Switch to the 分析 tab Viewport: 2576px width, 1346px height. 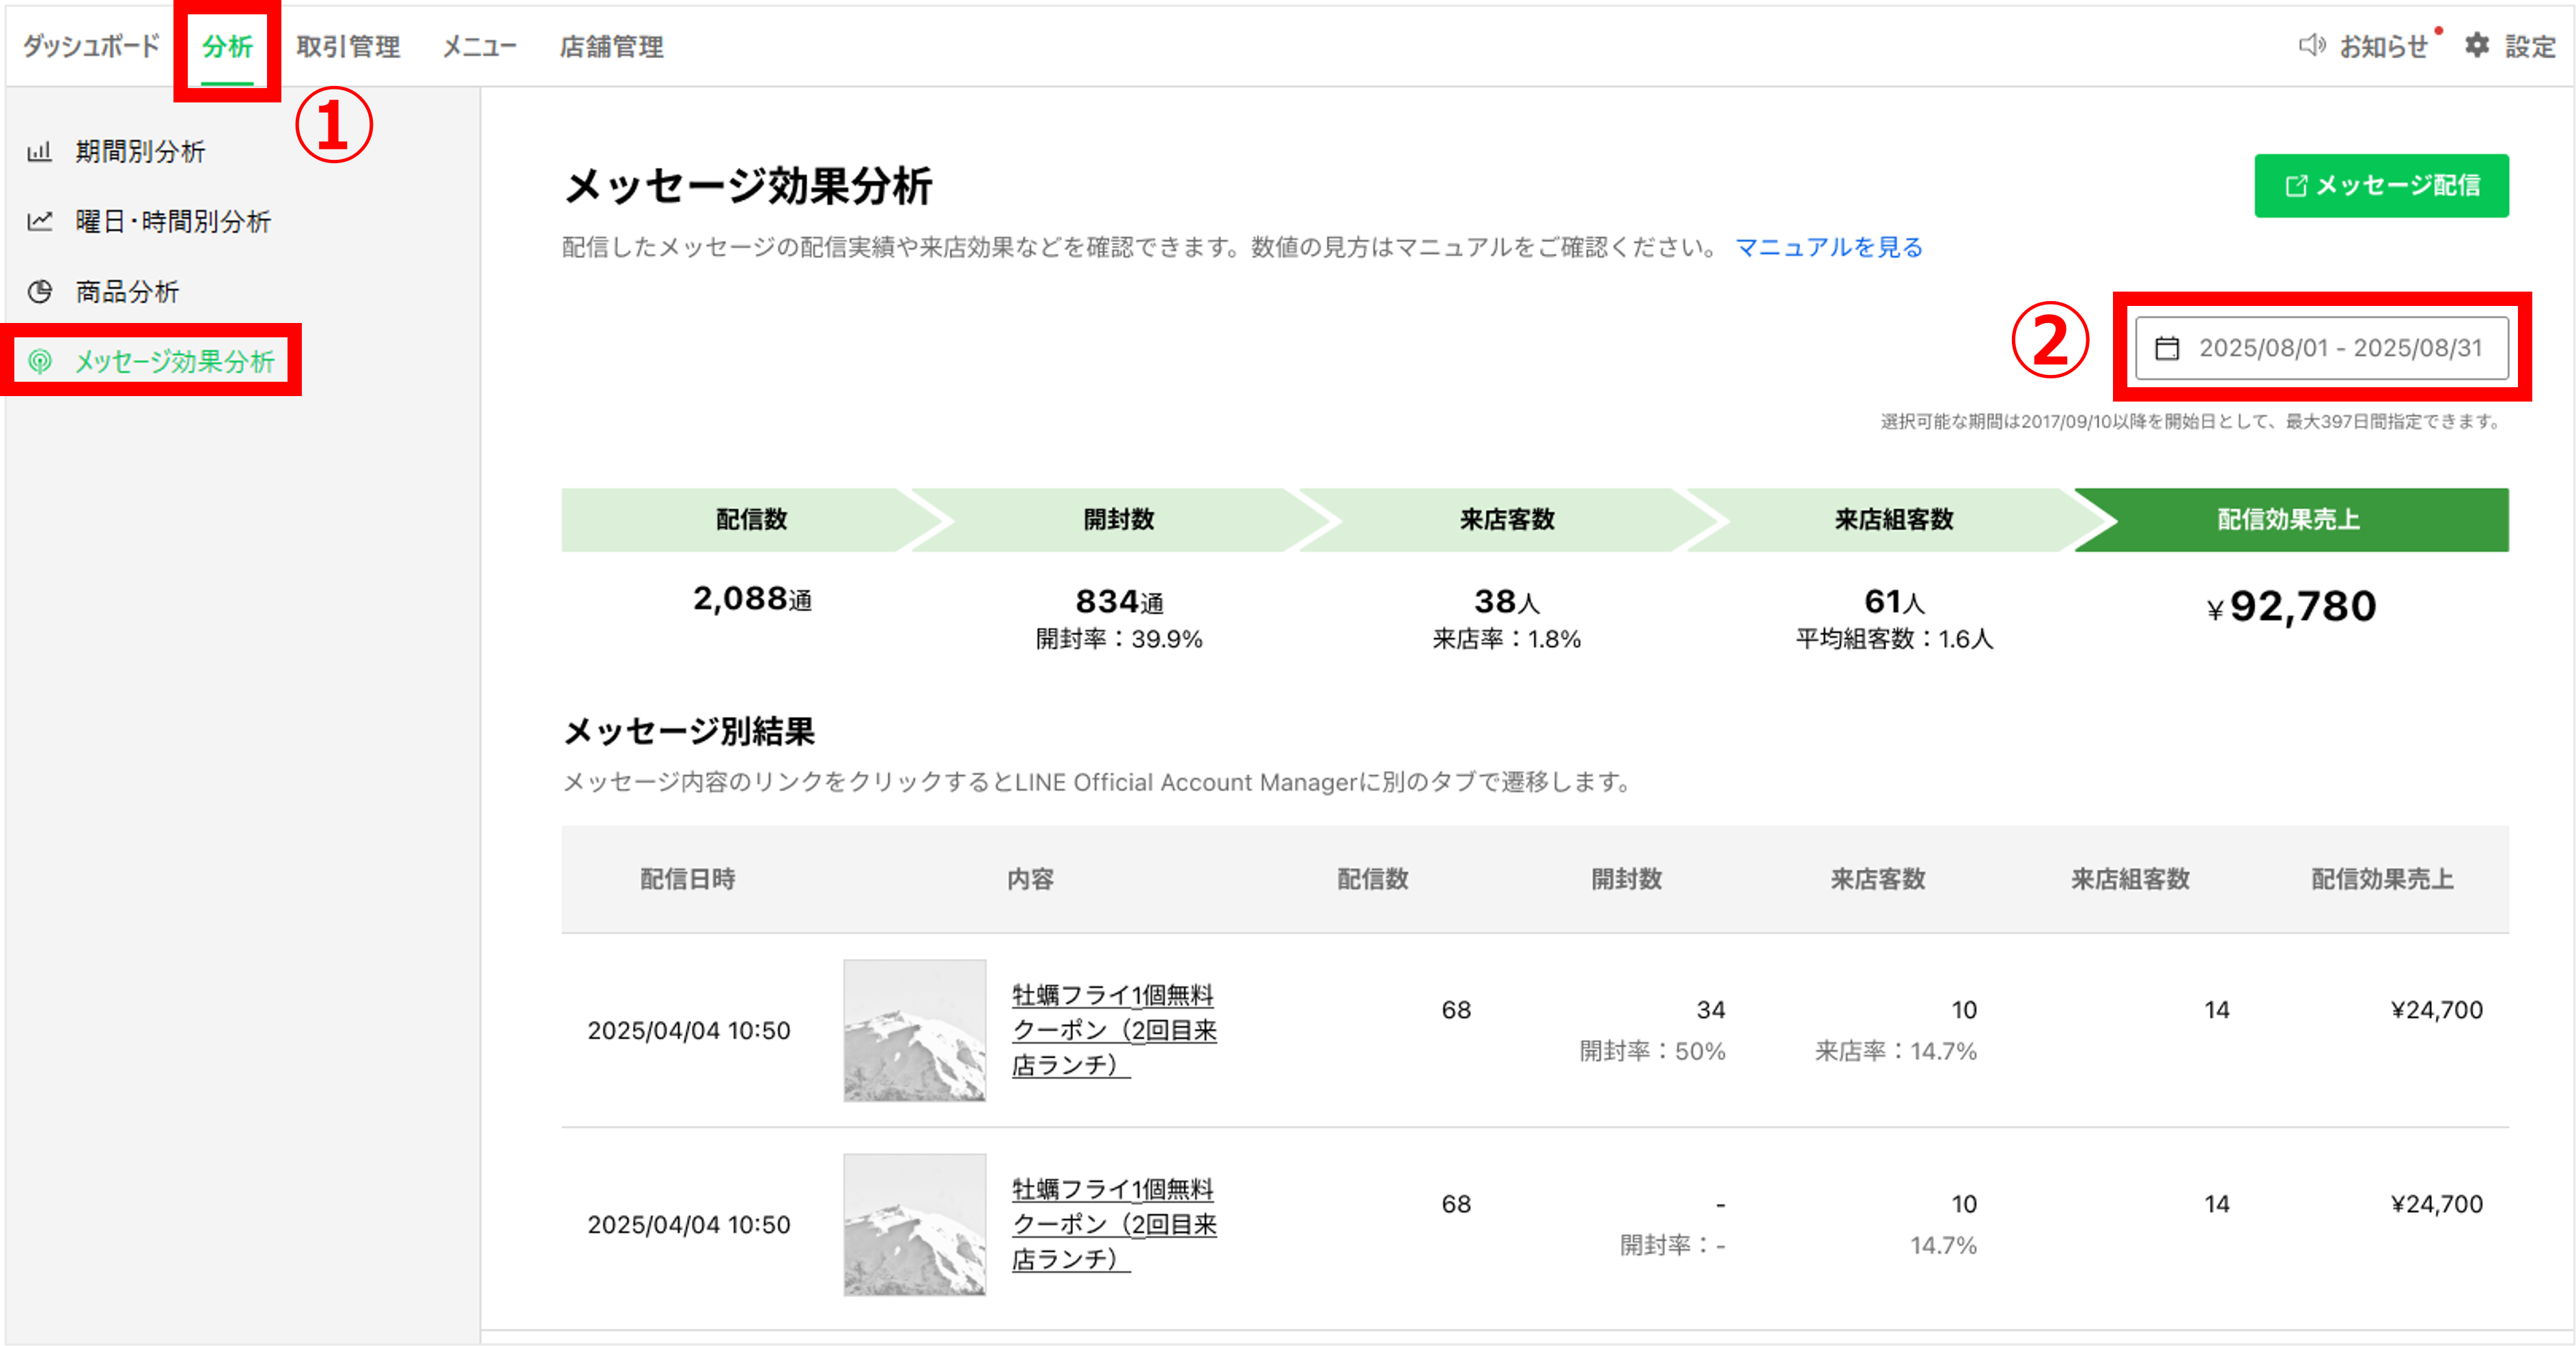[227, 46]
